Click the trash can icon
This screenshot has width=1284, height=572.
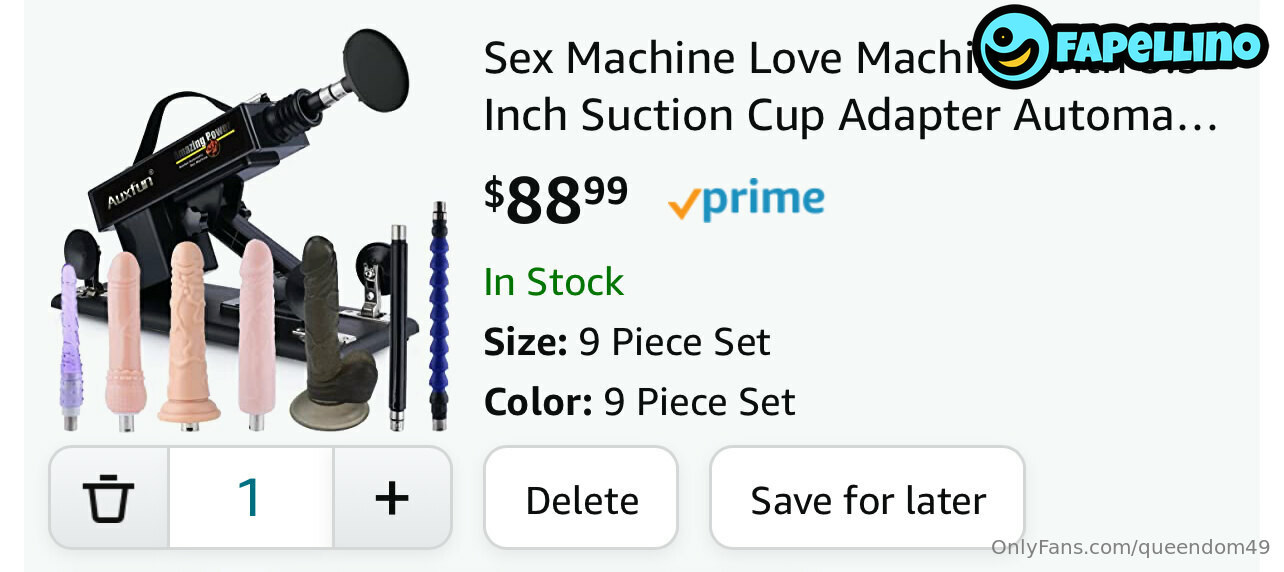click(x=109, y=497)
